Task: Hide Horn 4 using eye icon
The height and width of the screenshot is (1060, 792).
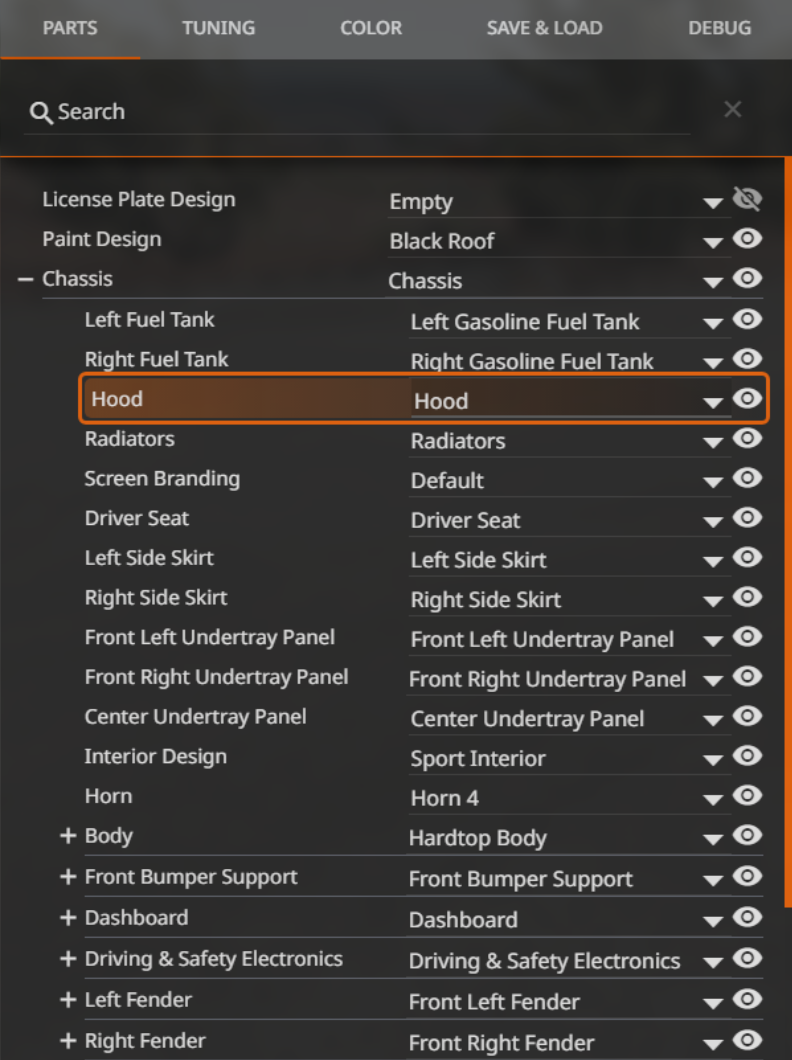Action: point(747,796)
